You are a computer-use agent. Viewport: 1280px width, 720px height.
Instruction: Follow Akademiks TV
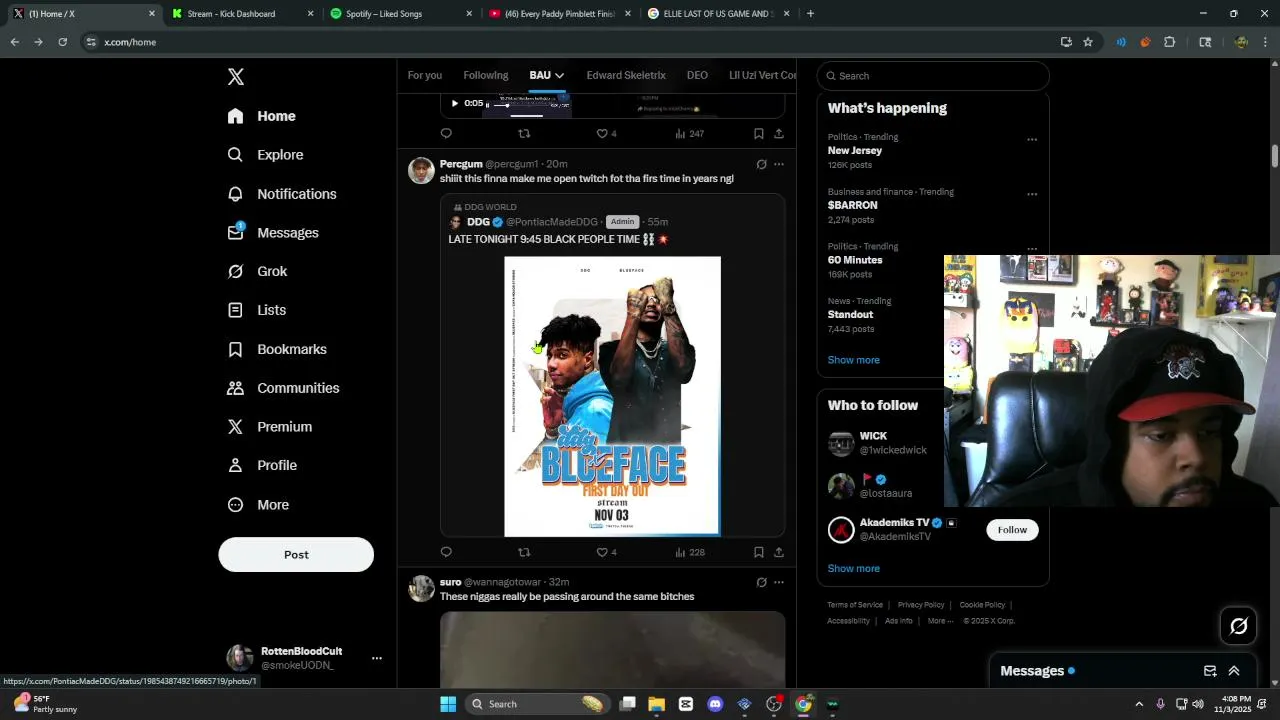point(1012,530)
